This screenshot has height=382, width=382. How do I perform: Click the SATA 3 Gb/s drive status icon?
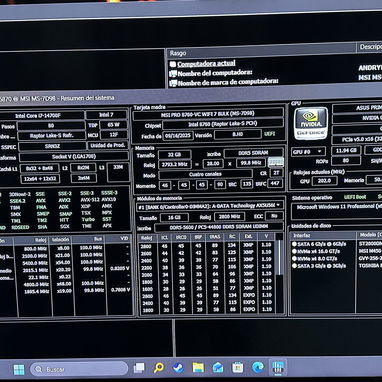[294, 266]
